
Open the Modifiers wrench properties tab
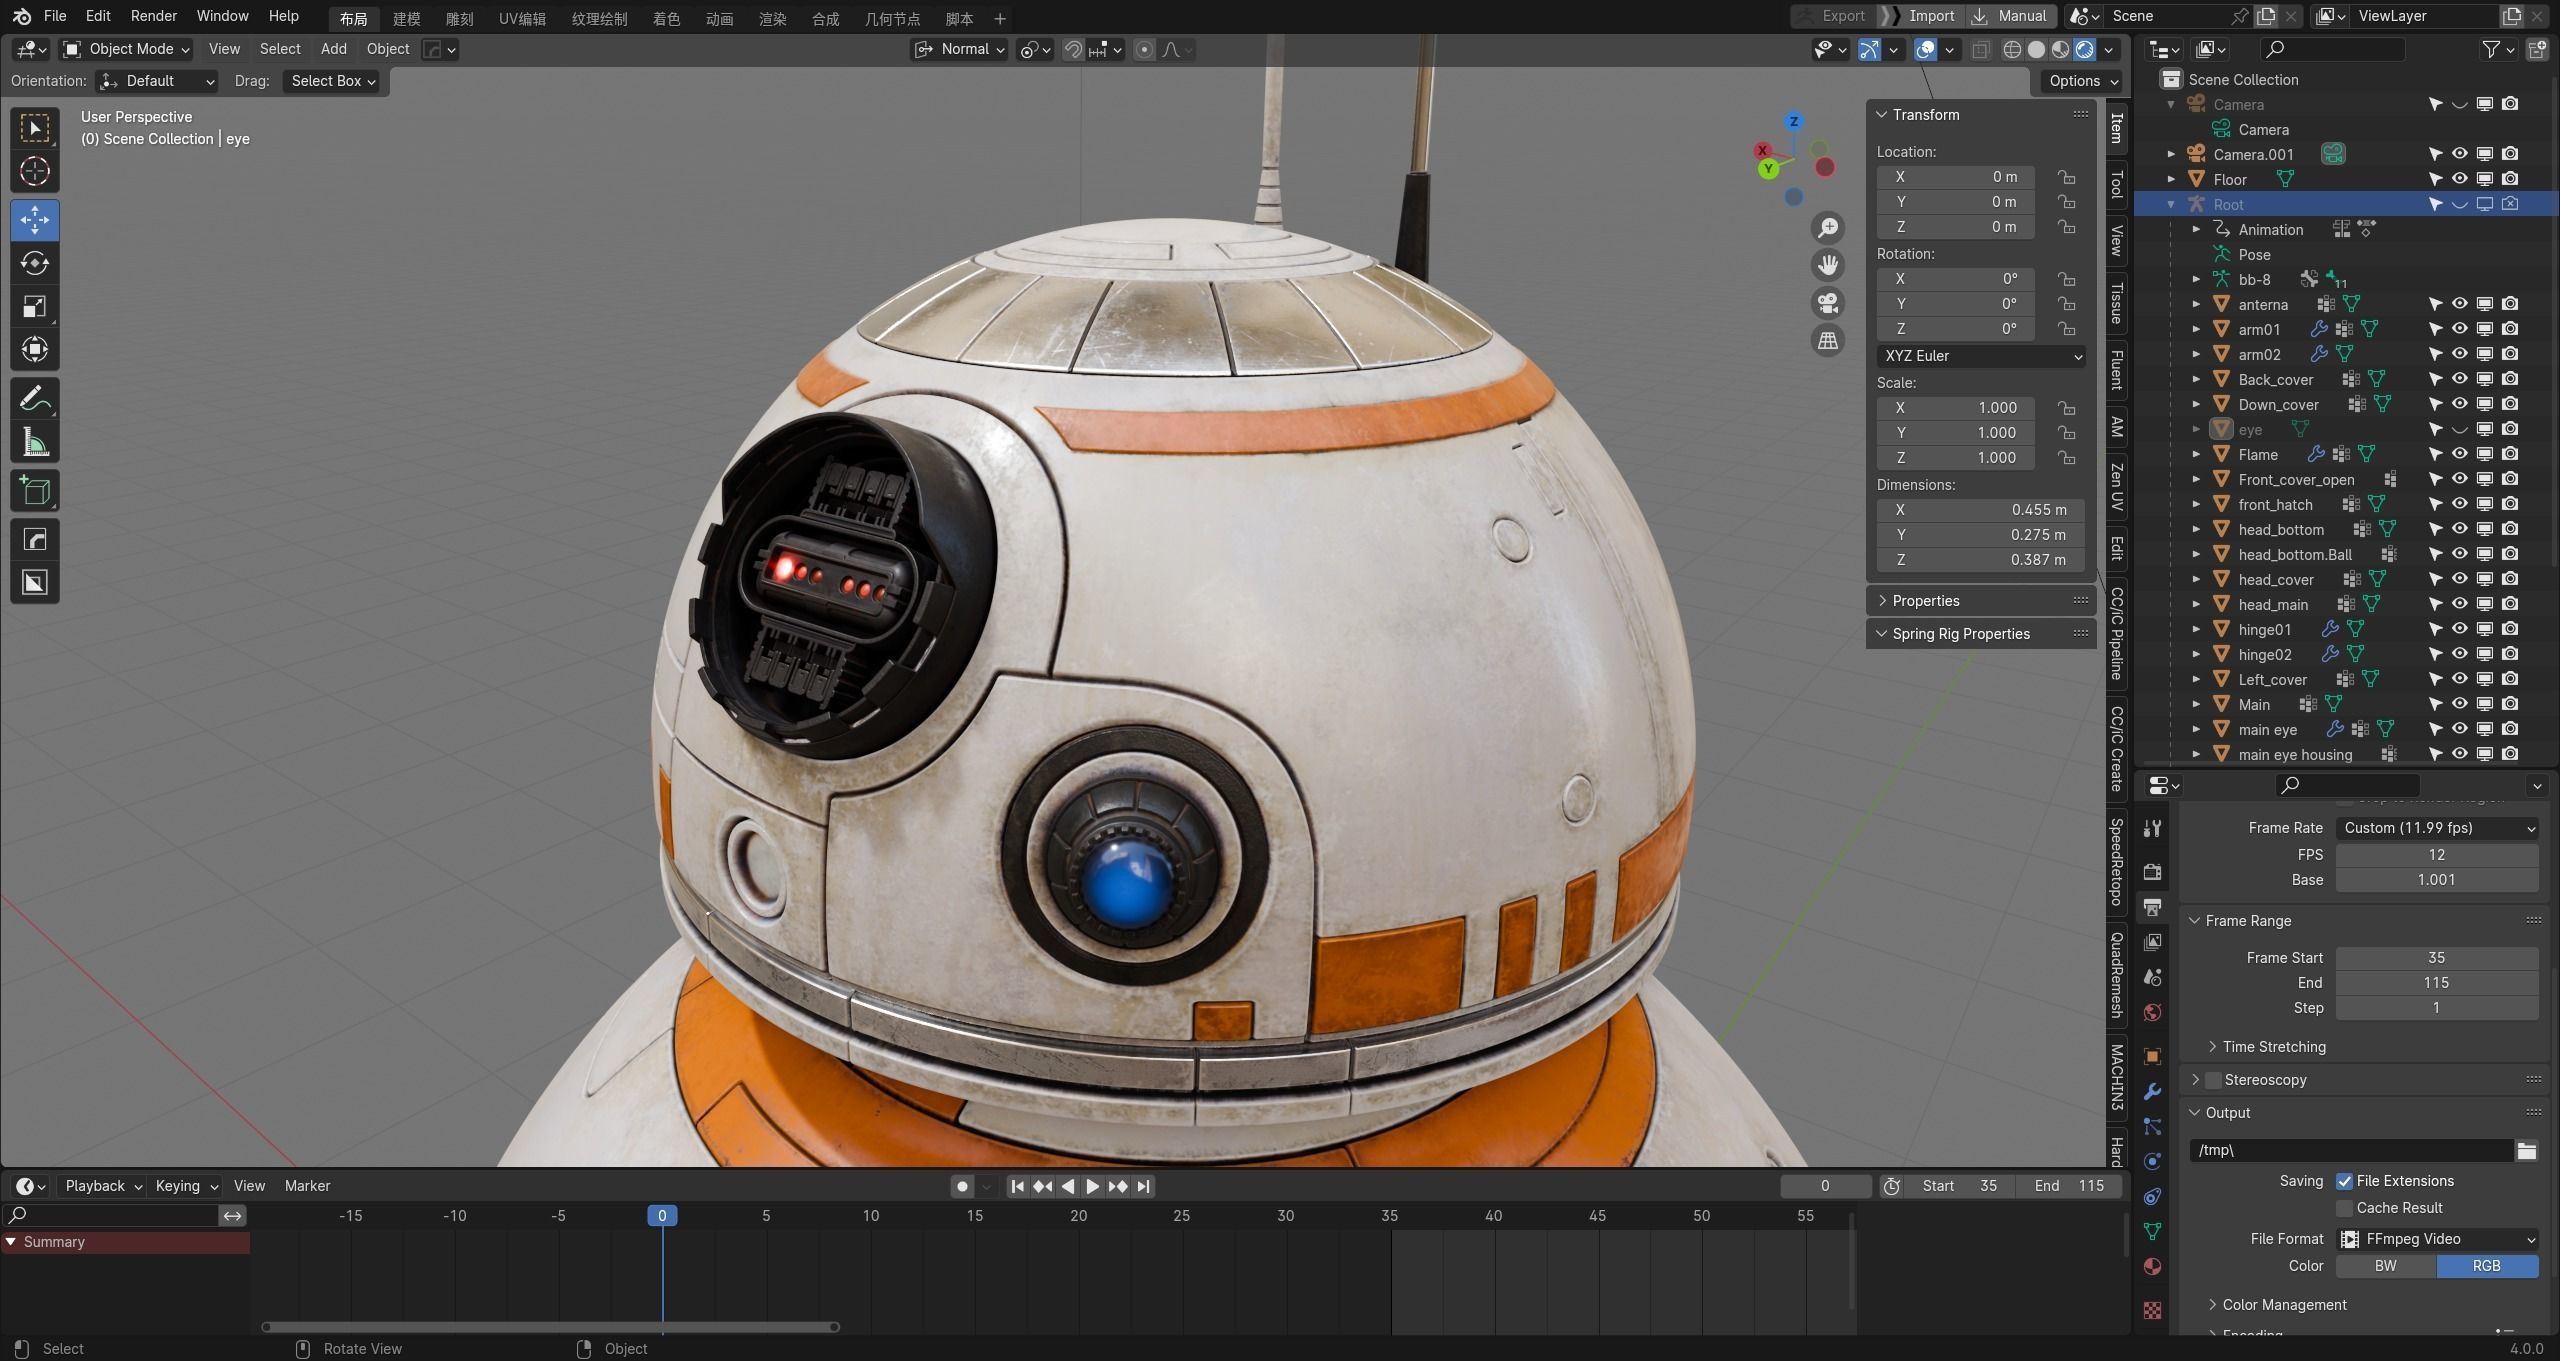2153,1092
